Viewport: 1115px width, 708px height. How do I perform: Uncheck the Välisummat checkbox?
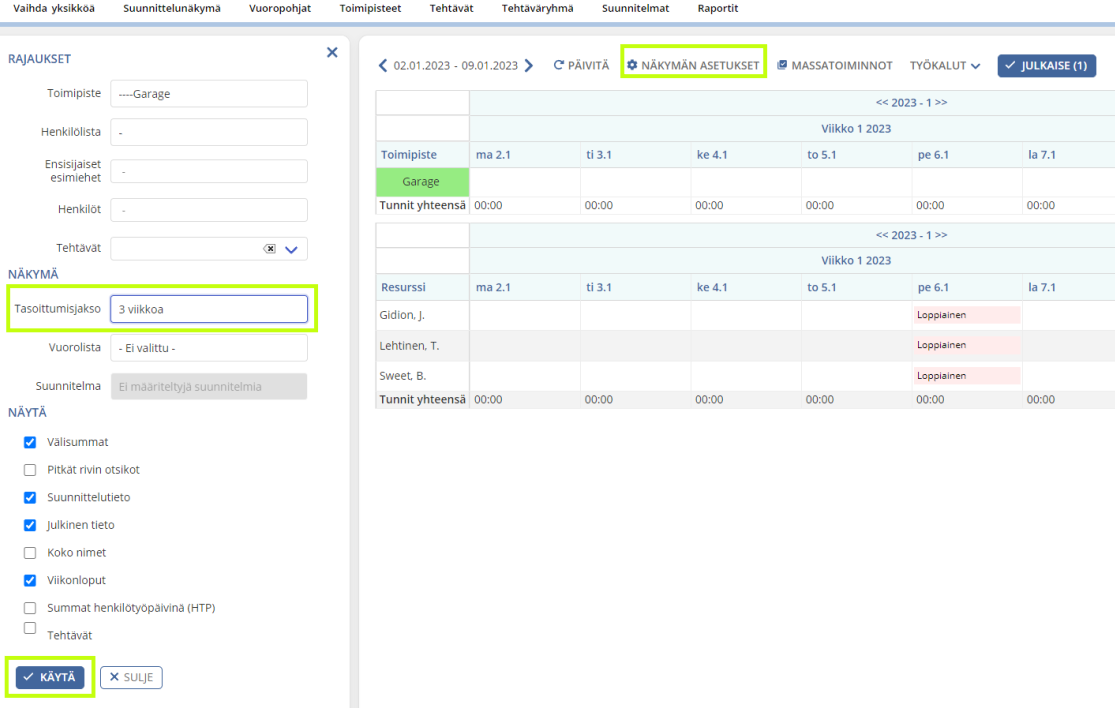(30, 442)
